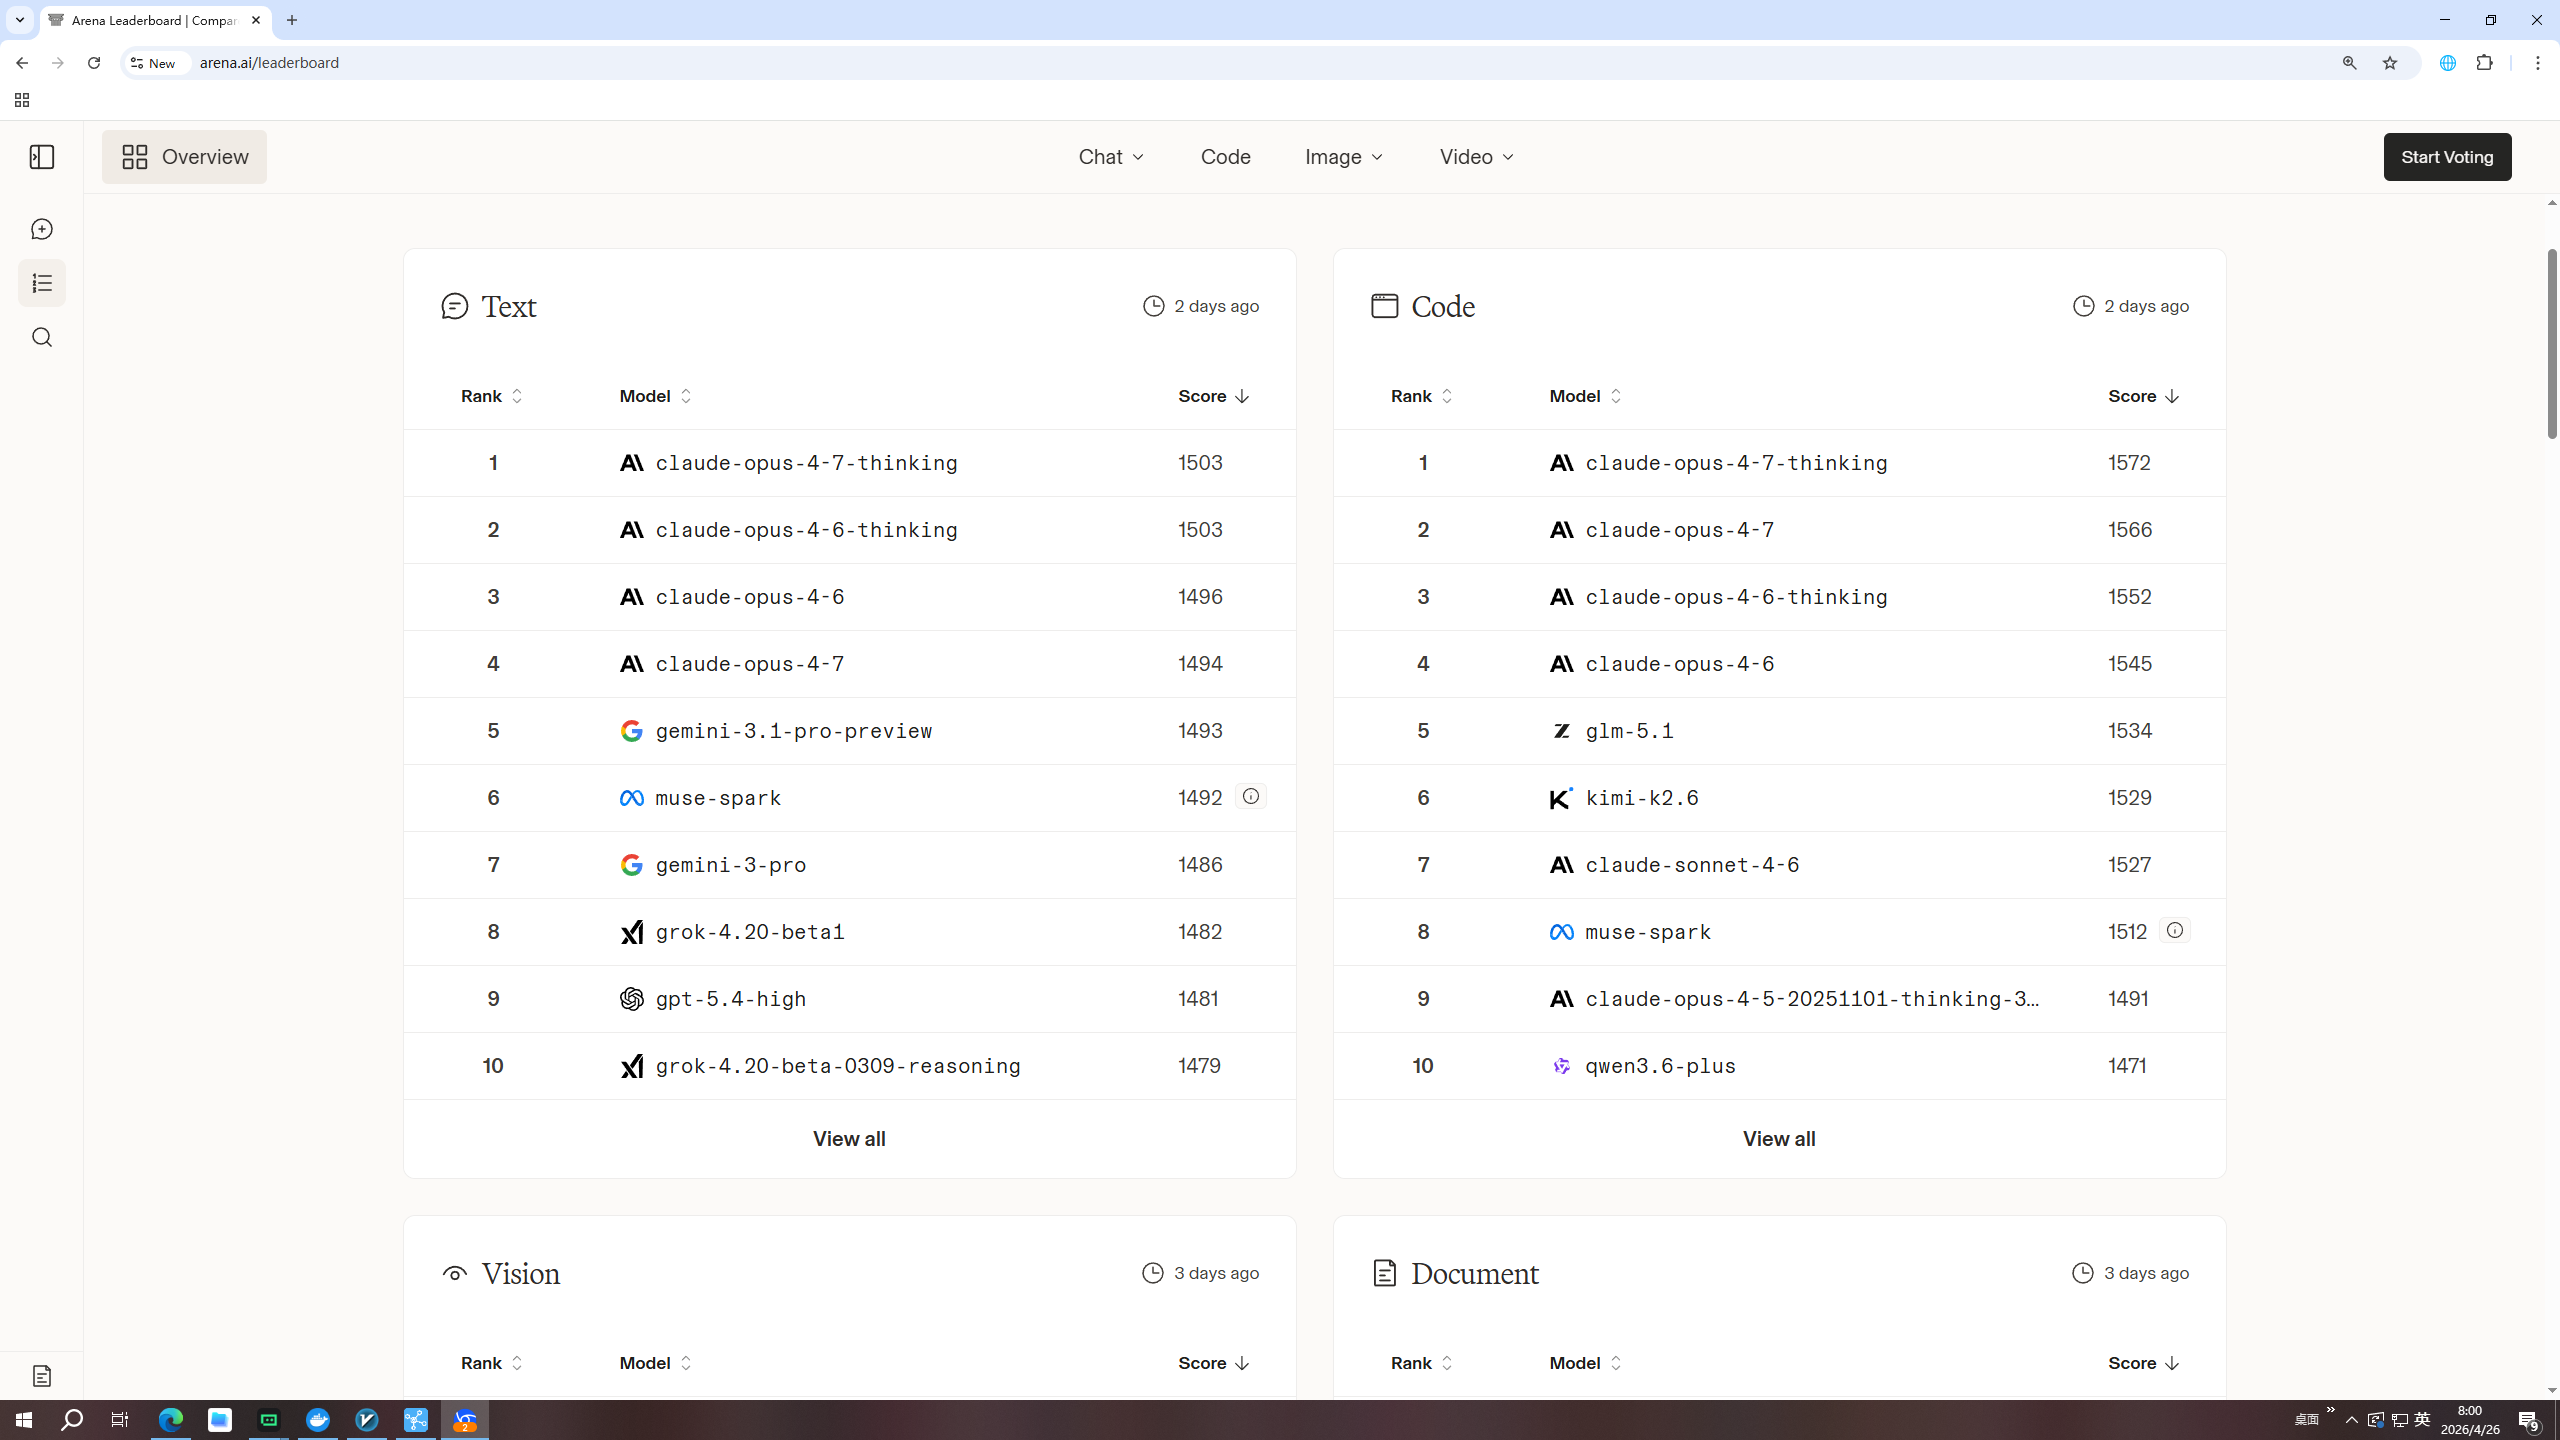Sort Text table by Score
The width and height of the screenshot is (2560, 1440).
(x=1213, y=396)
